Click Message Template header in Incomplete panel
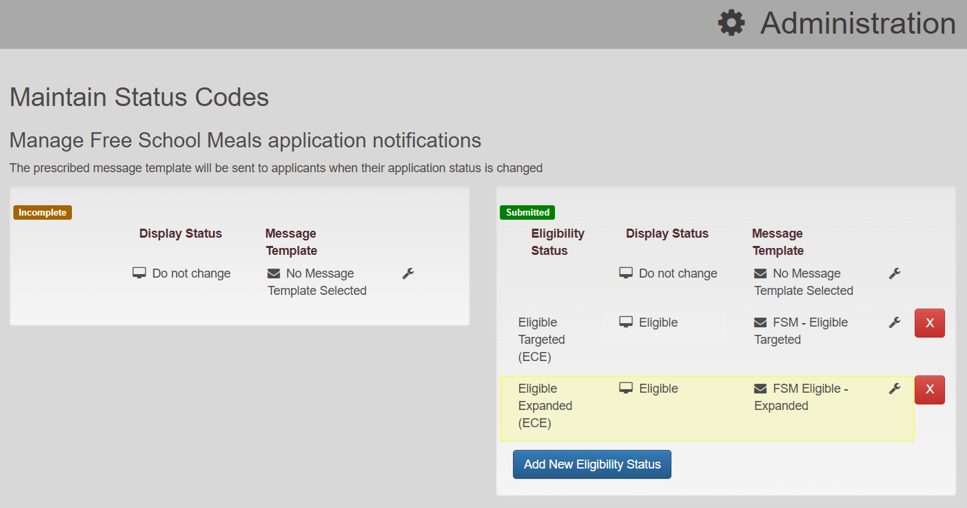 click(291, 242)
